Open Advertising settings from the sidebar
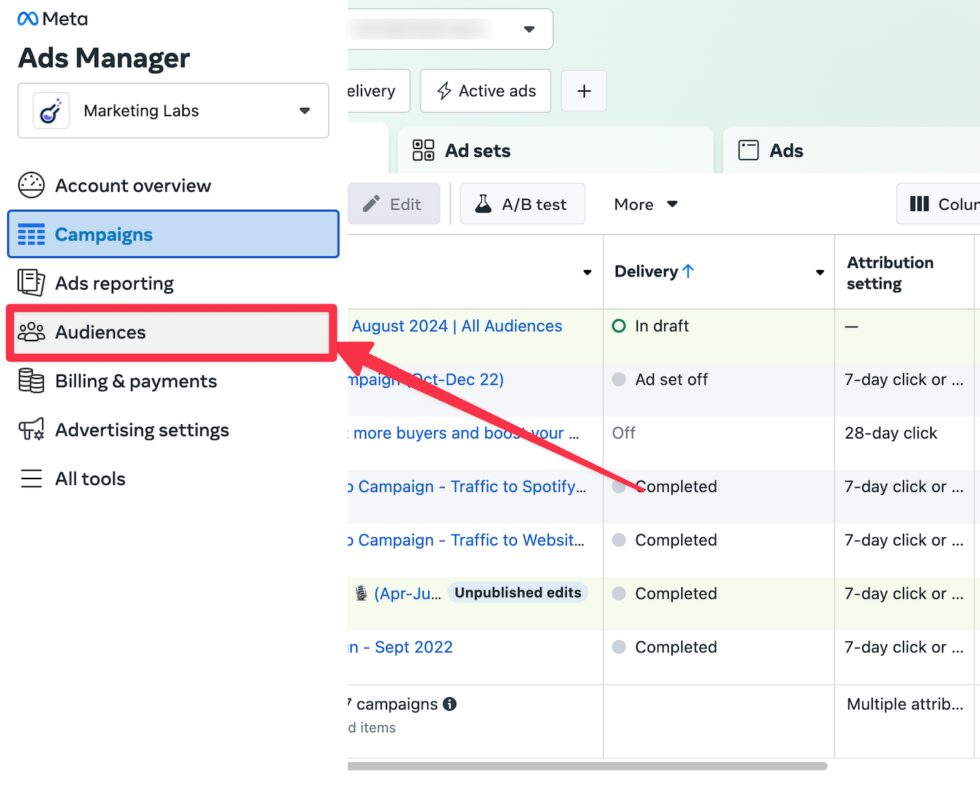 pos(141,430)
